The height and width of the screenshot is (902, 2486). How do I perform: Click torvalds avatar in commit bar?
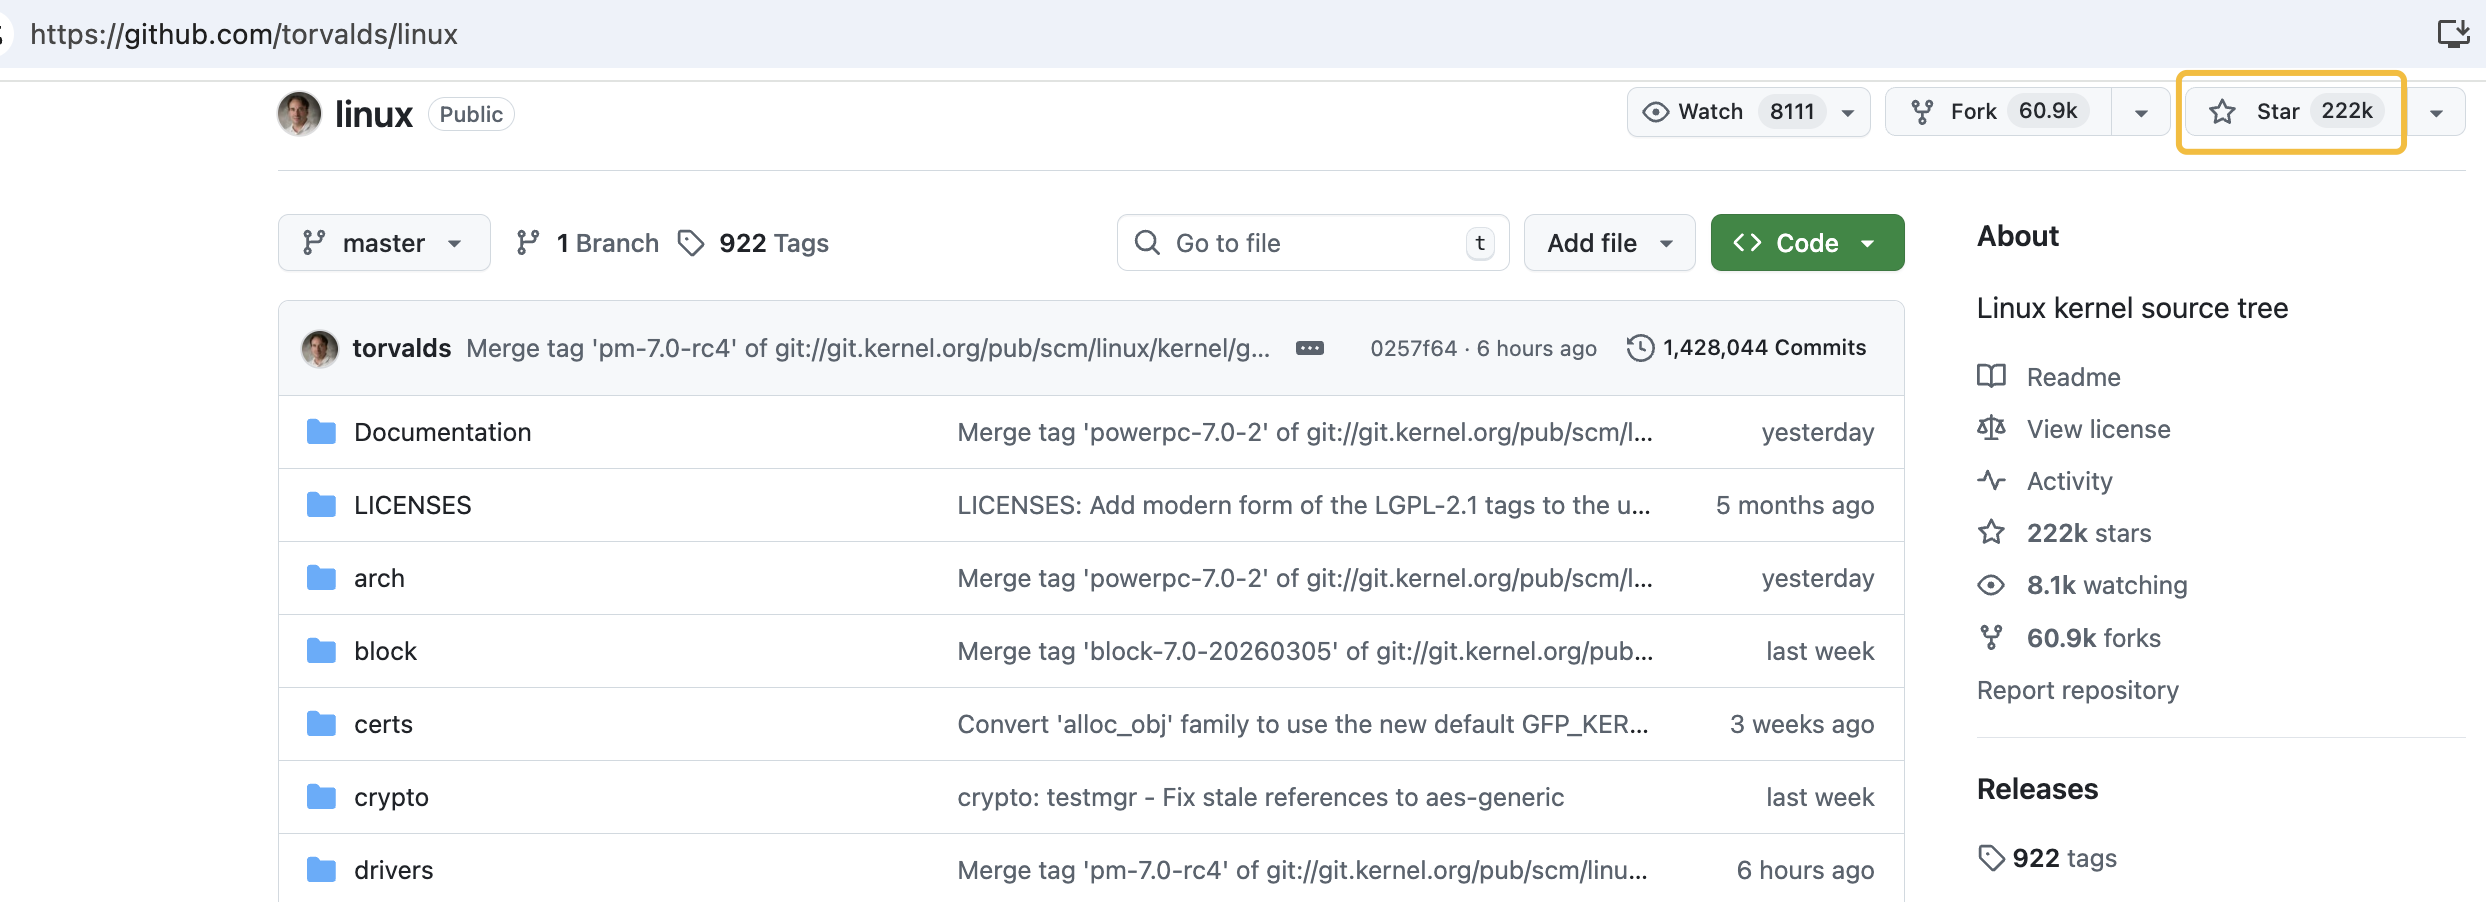pos(320,349)
